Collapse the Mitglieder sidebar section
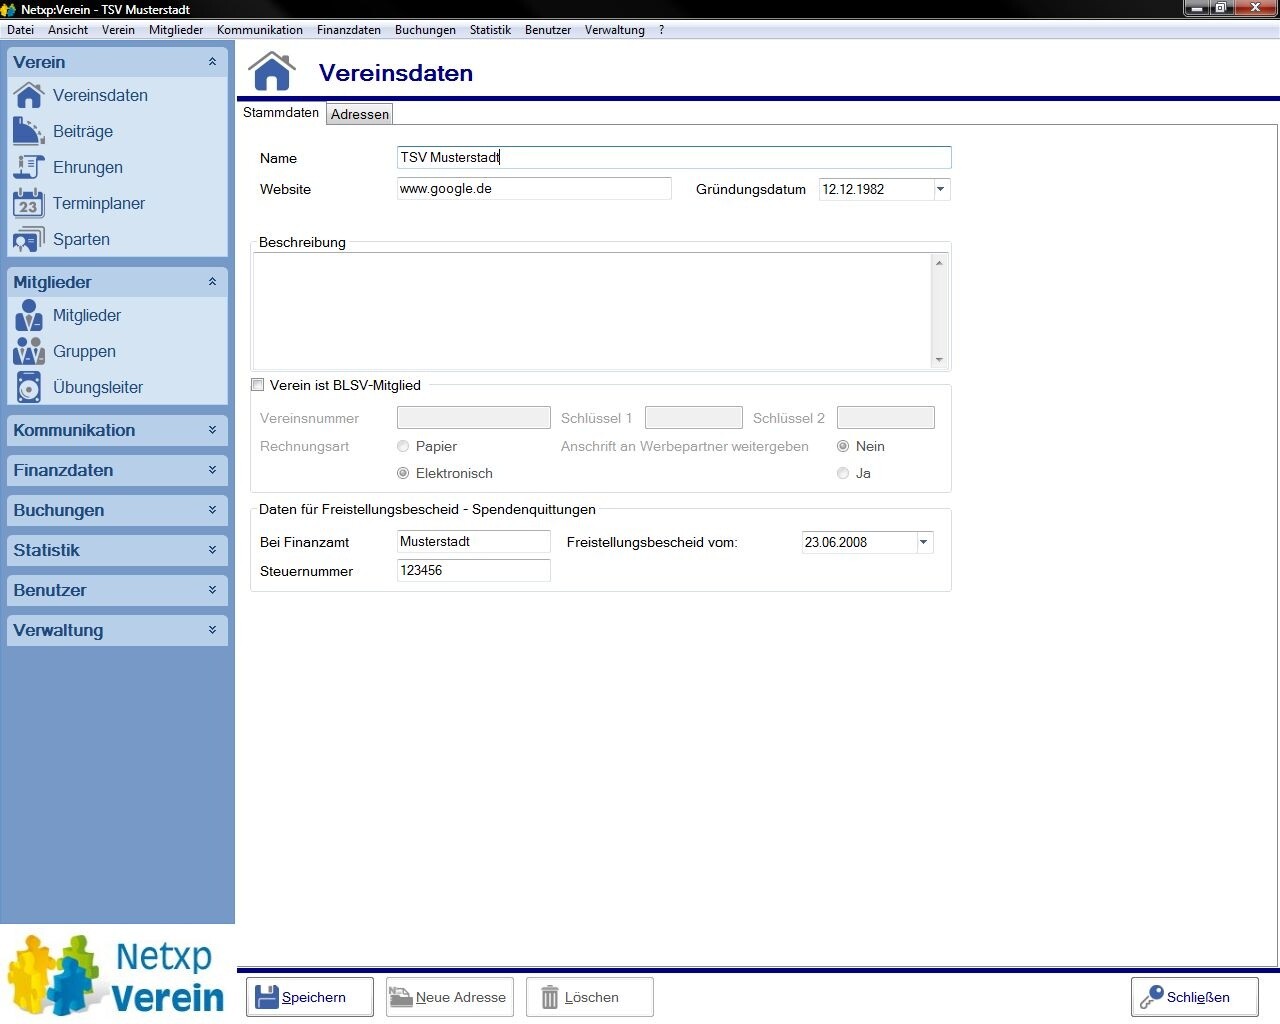1280x1024 pixels. coord(212,282)
